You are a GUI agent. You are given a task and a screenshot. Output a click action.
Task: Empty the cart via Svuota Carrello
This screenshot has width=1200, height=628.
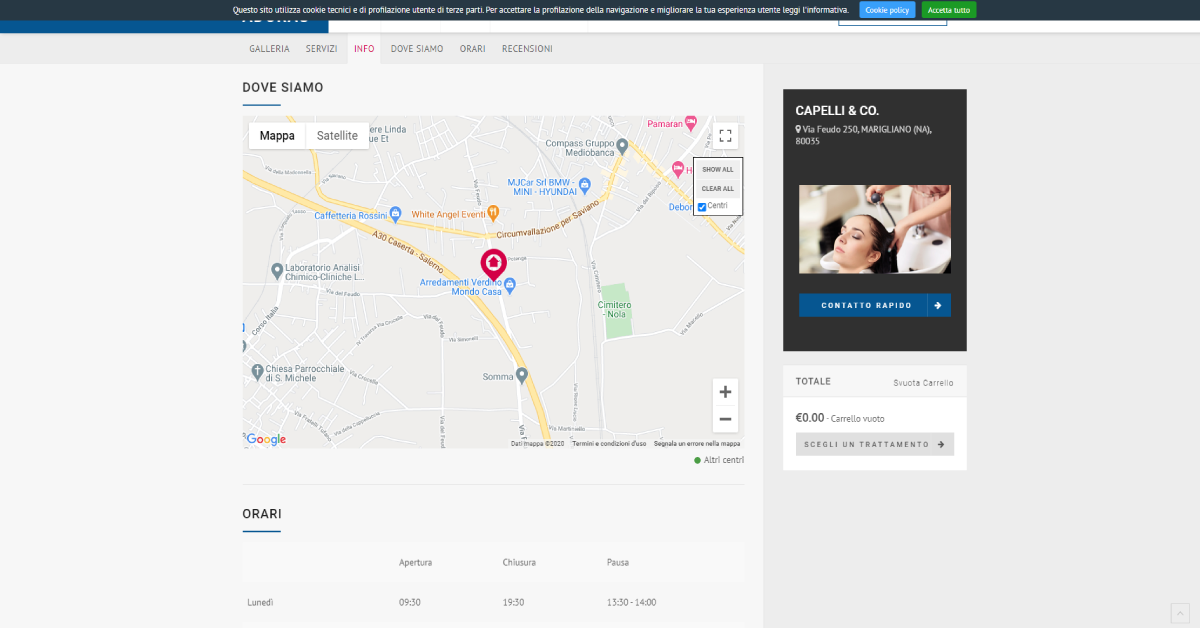pos(923,383)
